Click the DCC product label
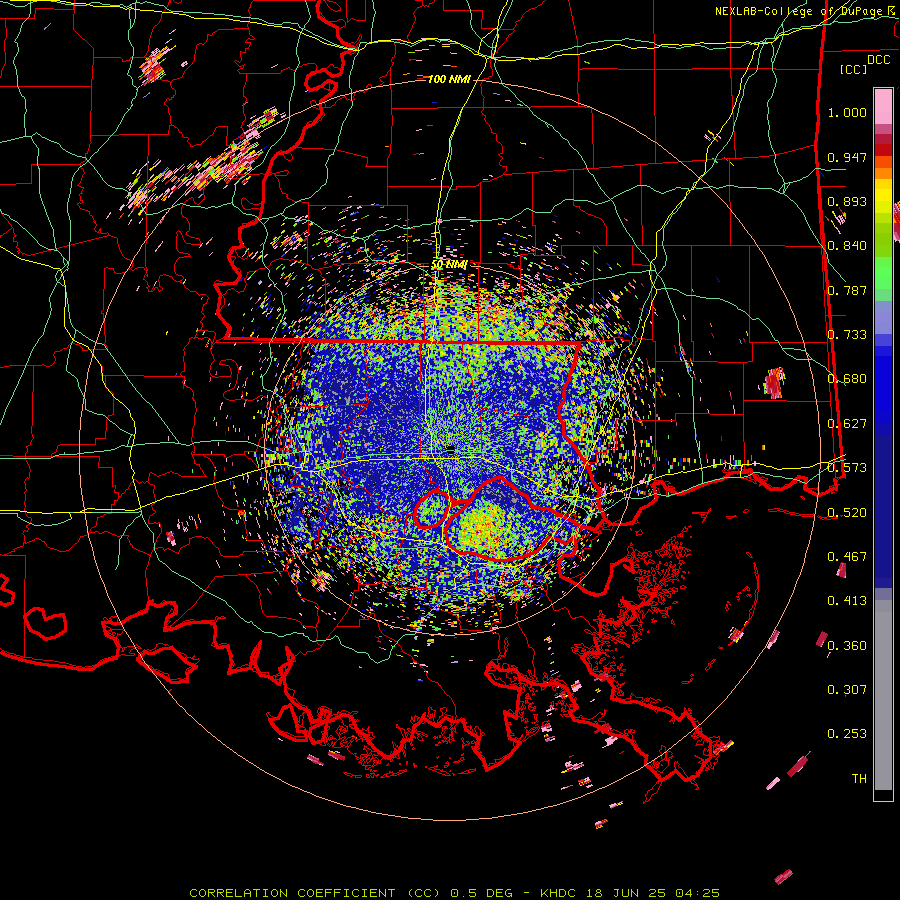This screenshot has height=900, width=900. (879, 60)
